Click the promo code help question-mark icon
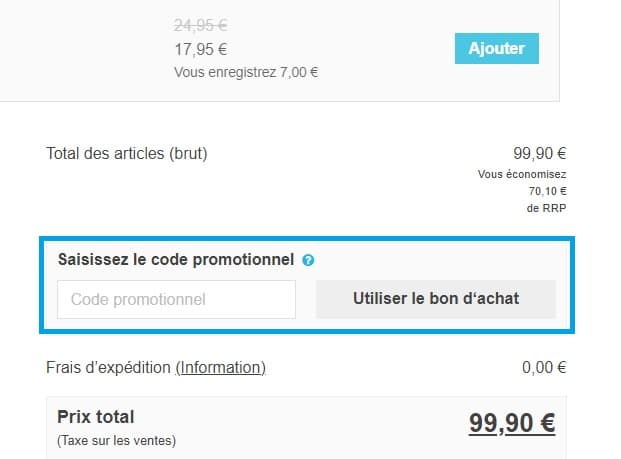The image size is (621, 459). [x=308, y=260]
